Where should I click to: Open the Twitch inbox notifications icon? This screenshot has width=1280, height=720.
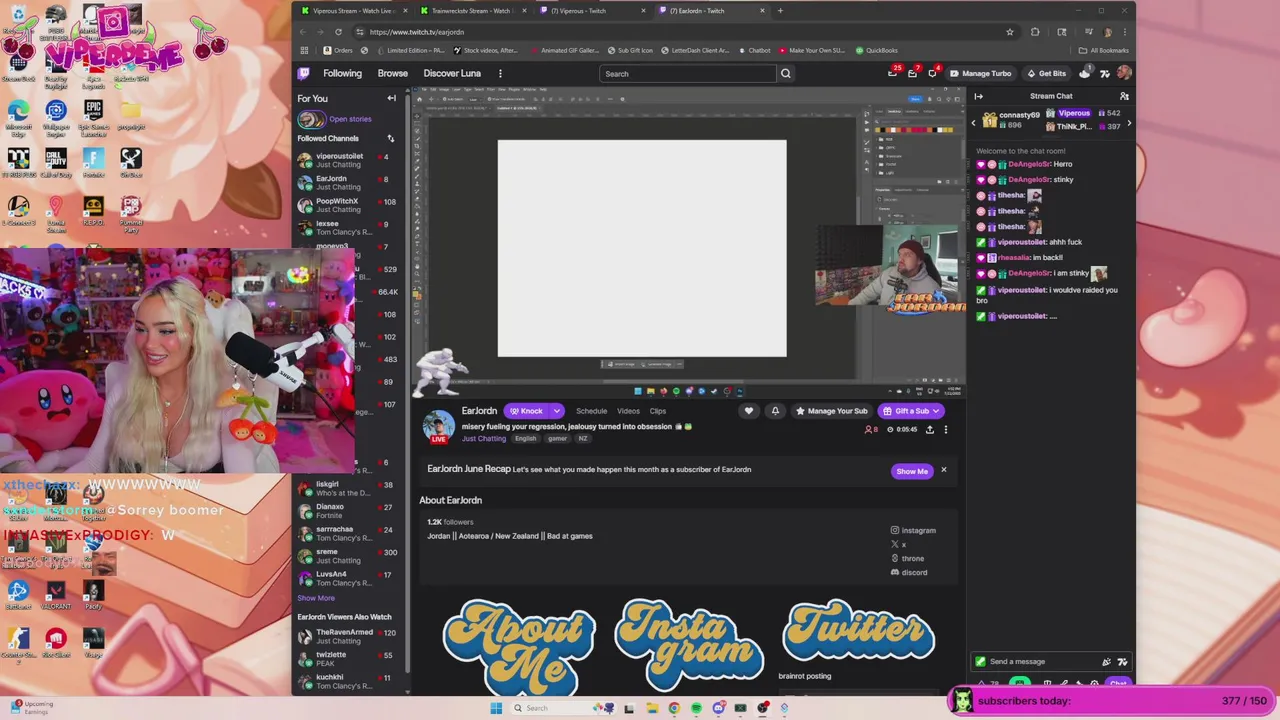coord(912,73)
